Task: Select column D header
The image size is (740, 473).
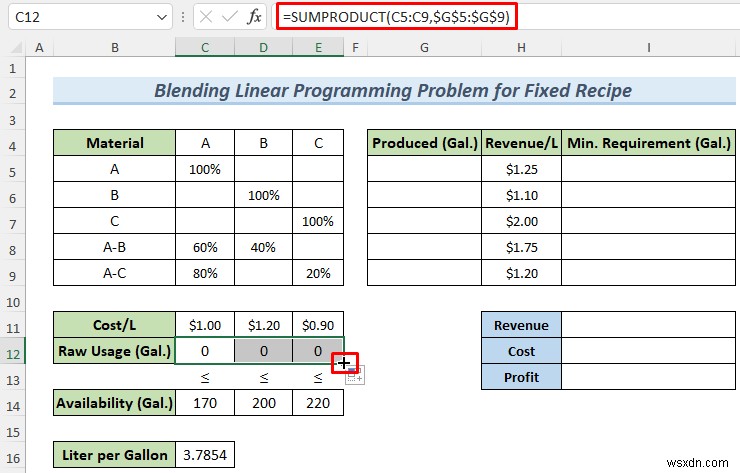Action: [263, 48]
